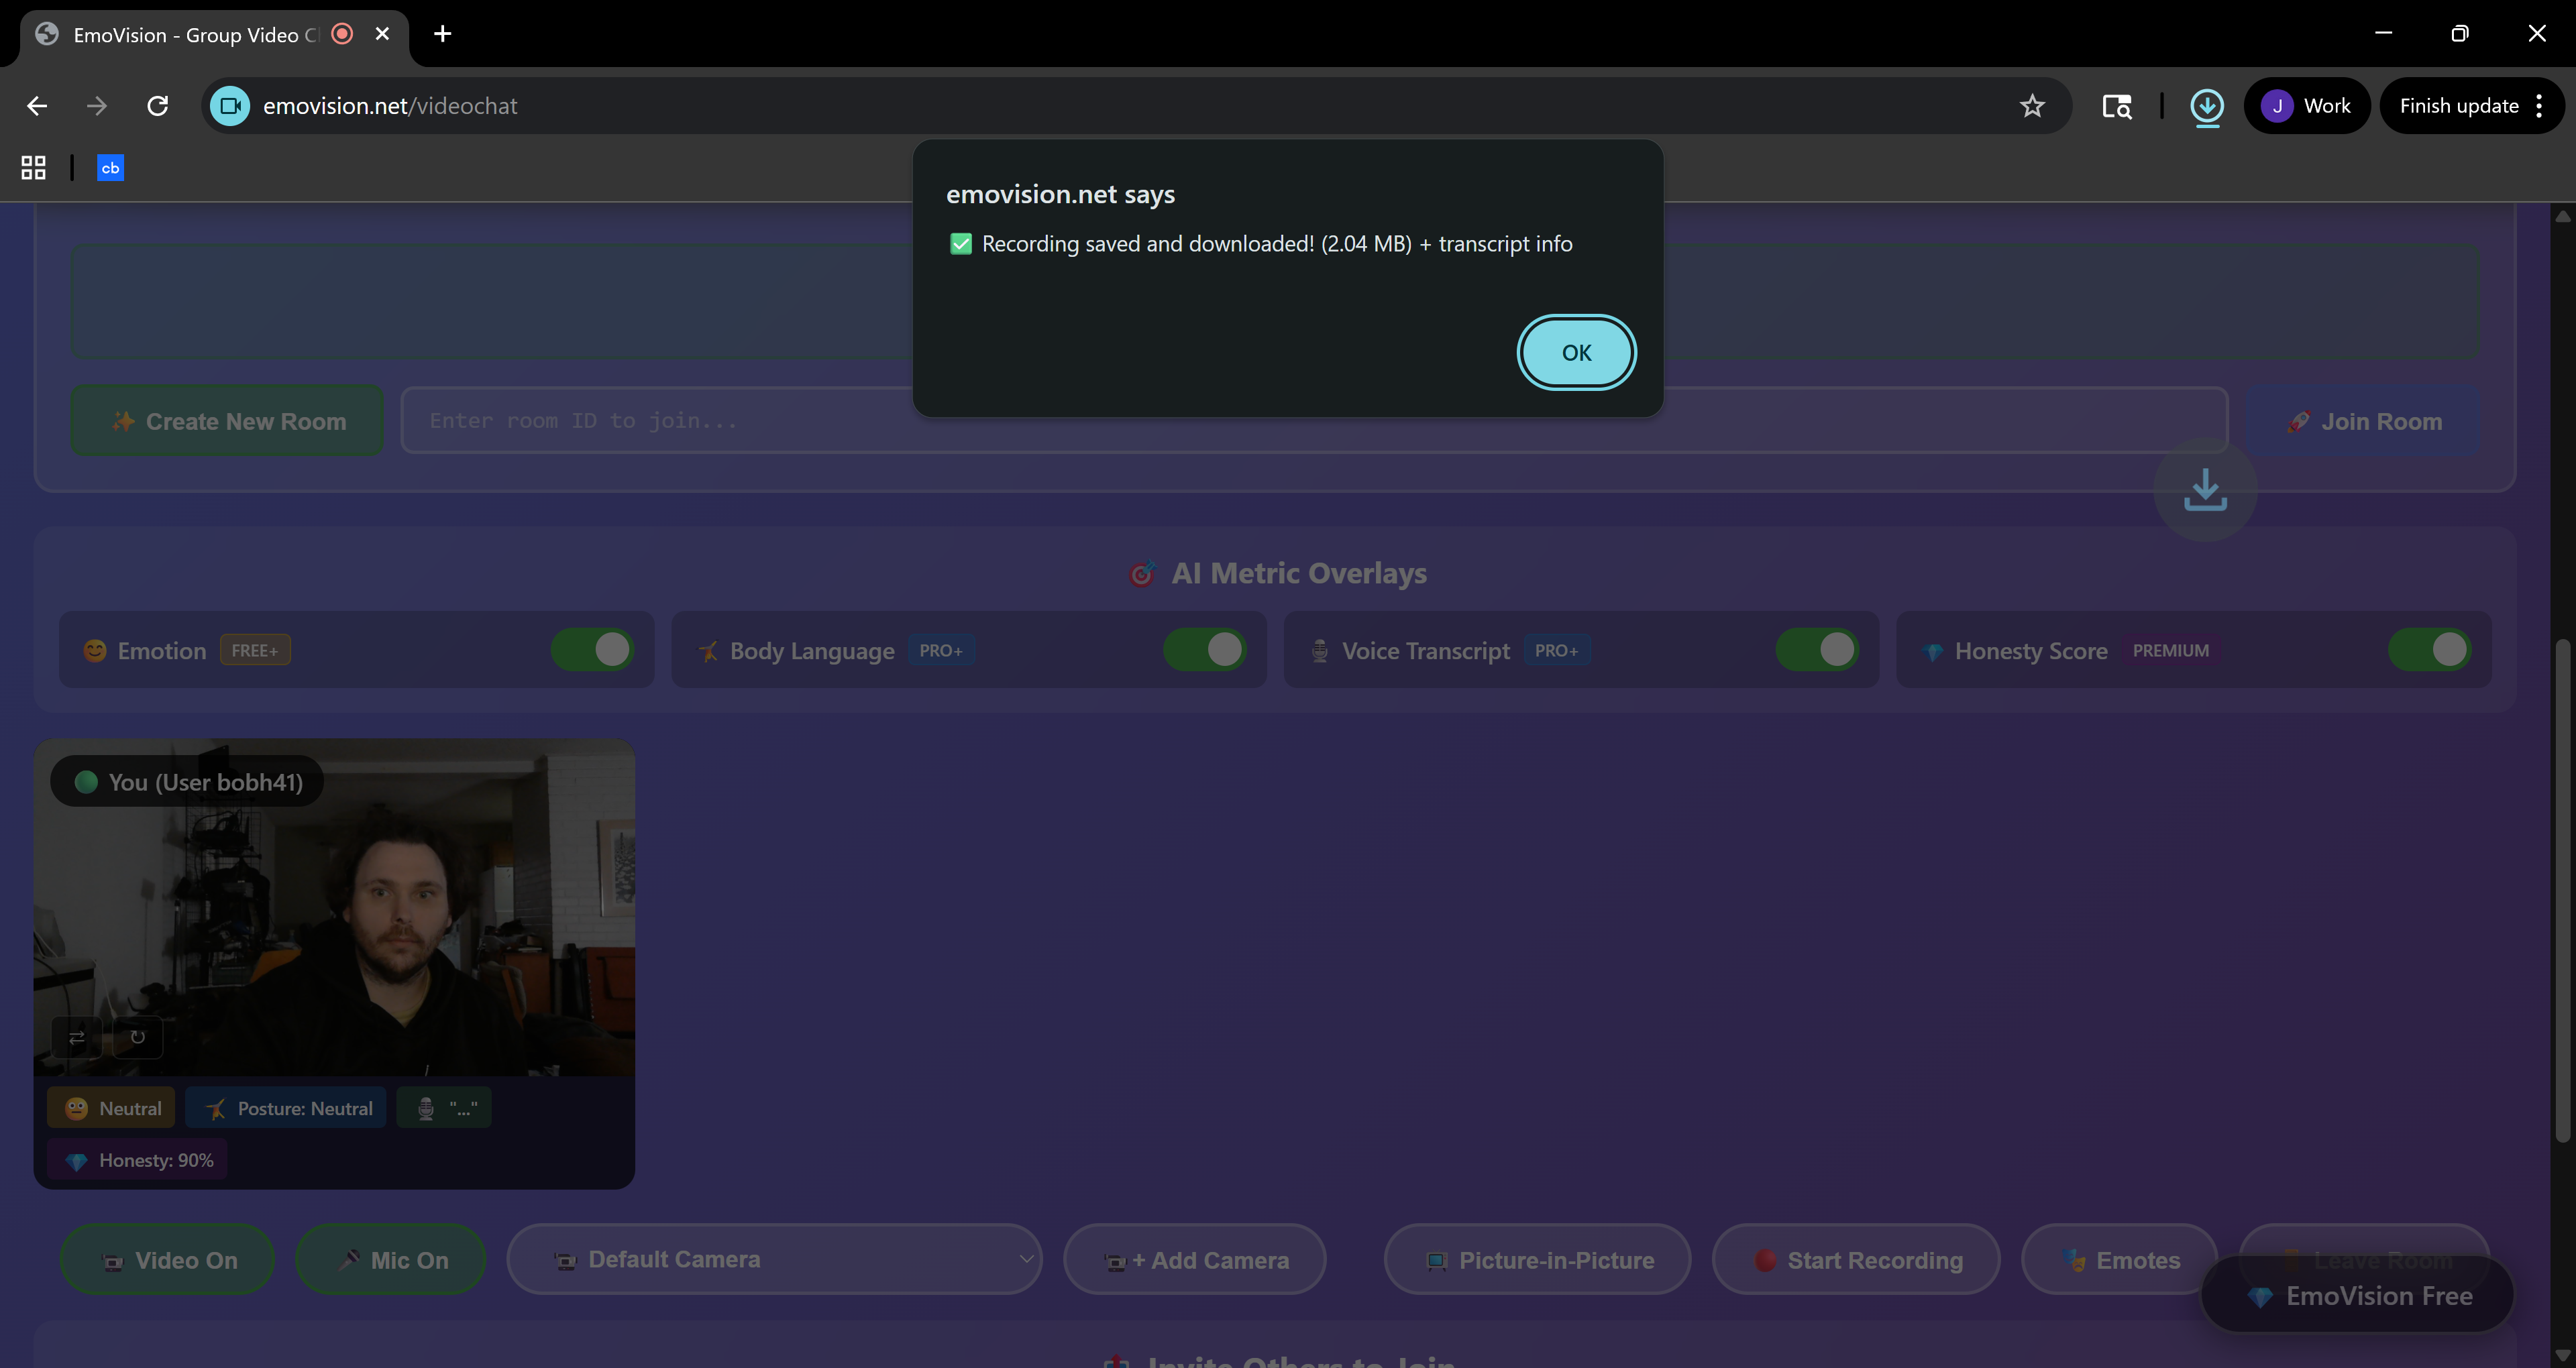
Task: Dismiss the dialog by clicking OK
Action: point(1576,352)
